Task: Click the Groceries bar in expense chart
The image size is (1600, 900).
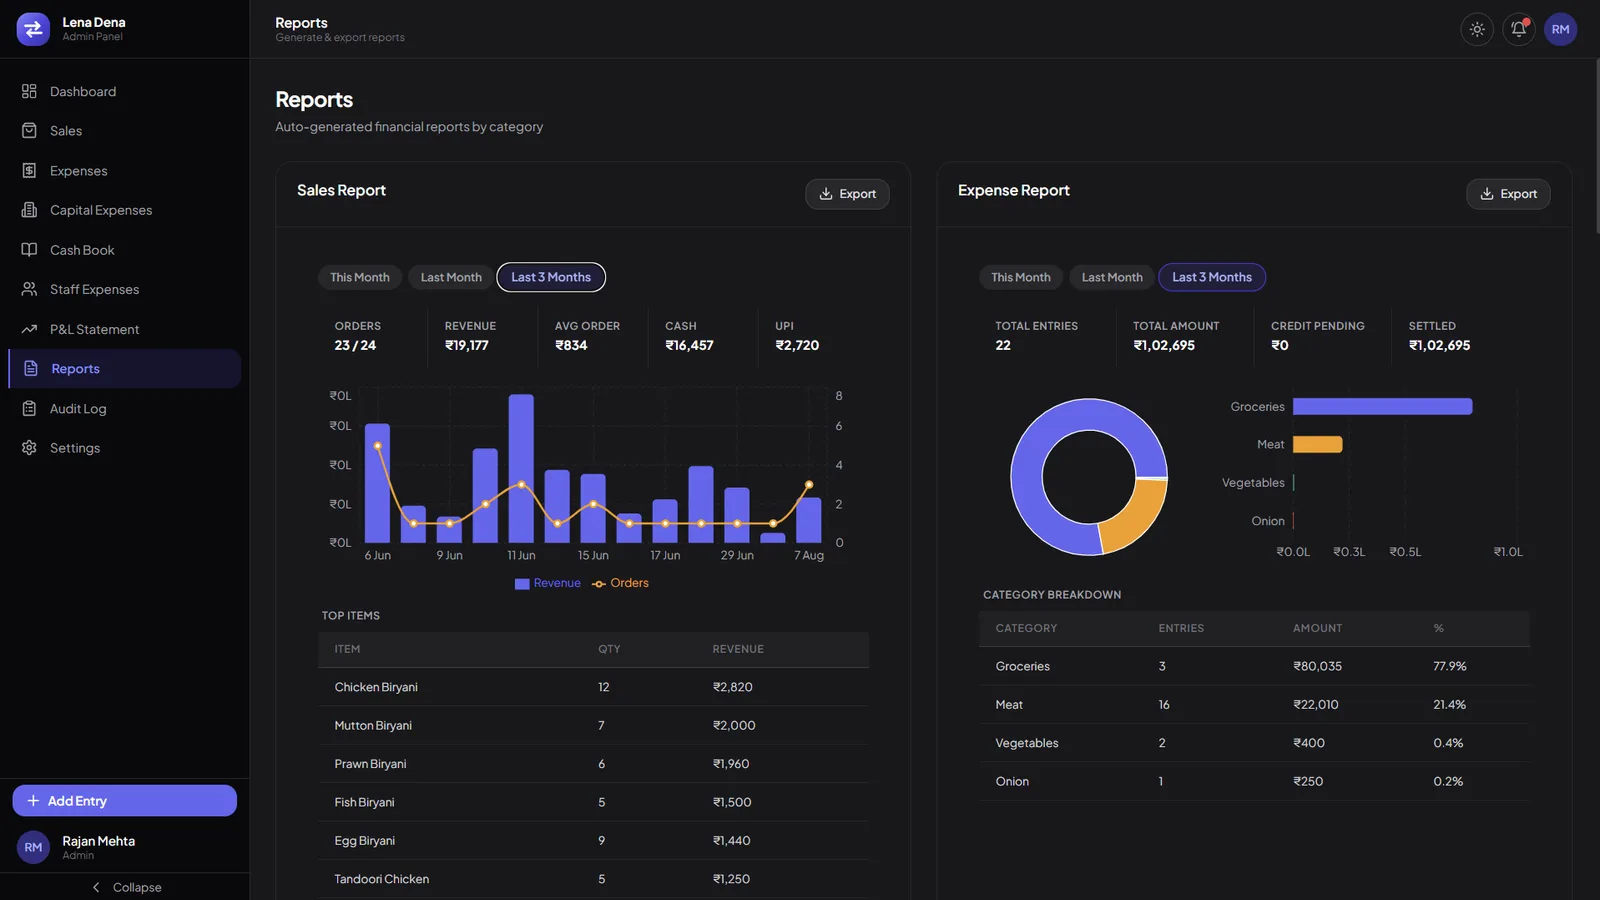Action: pyautogui.click(x=1382, y=406)
